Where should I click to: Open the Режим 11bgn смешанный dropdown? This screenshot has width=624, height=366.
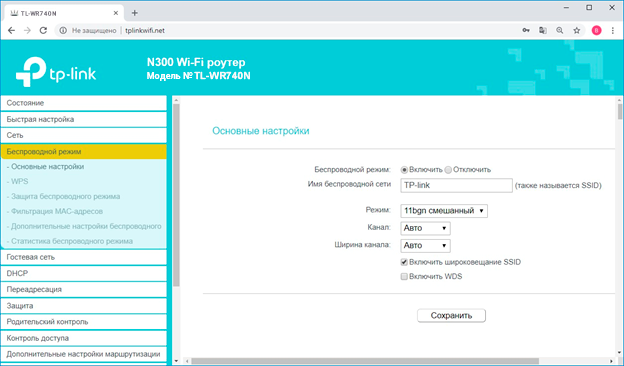click(444, 211)
